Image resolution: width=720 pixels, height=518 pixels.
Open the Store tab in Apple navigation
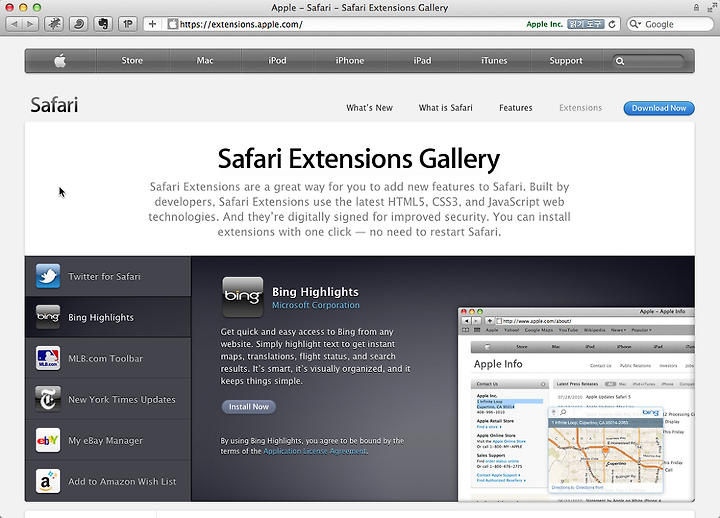tap(132, 61)
